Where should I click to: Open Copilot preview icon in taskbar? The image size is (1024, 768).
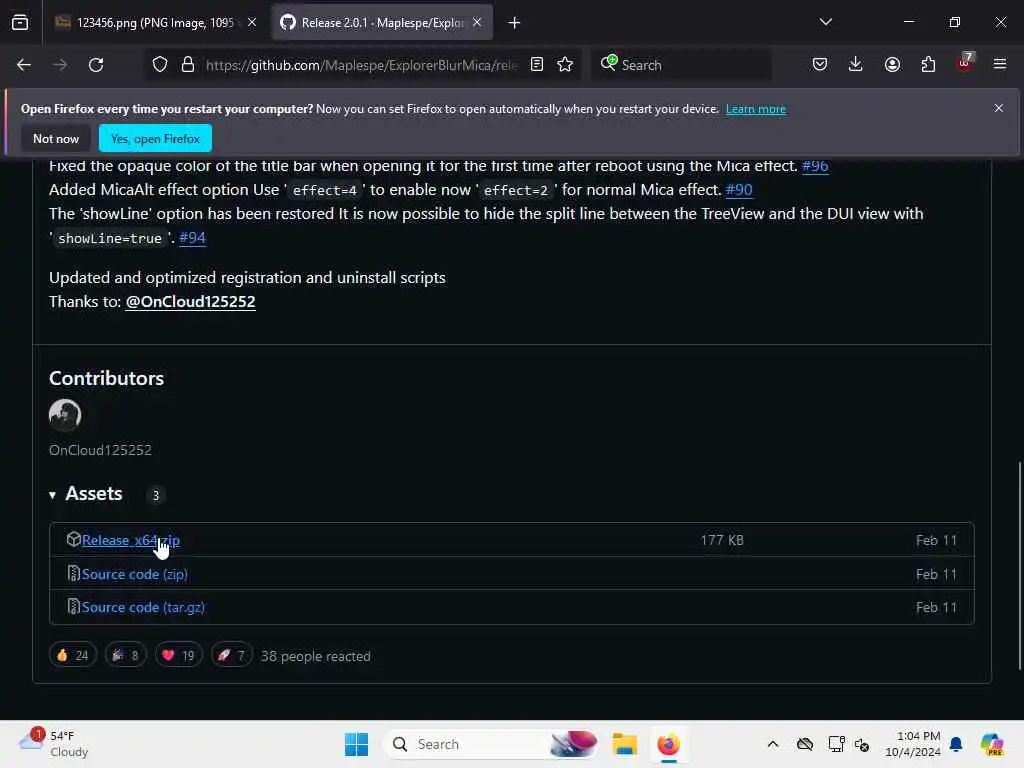pyautogui.click(x=993, y=744)
